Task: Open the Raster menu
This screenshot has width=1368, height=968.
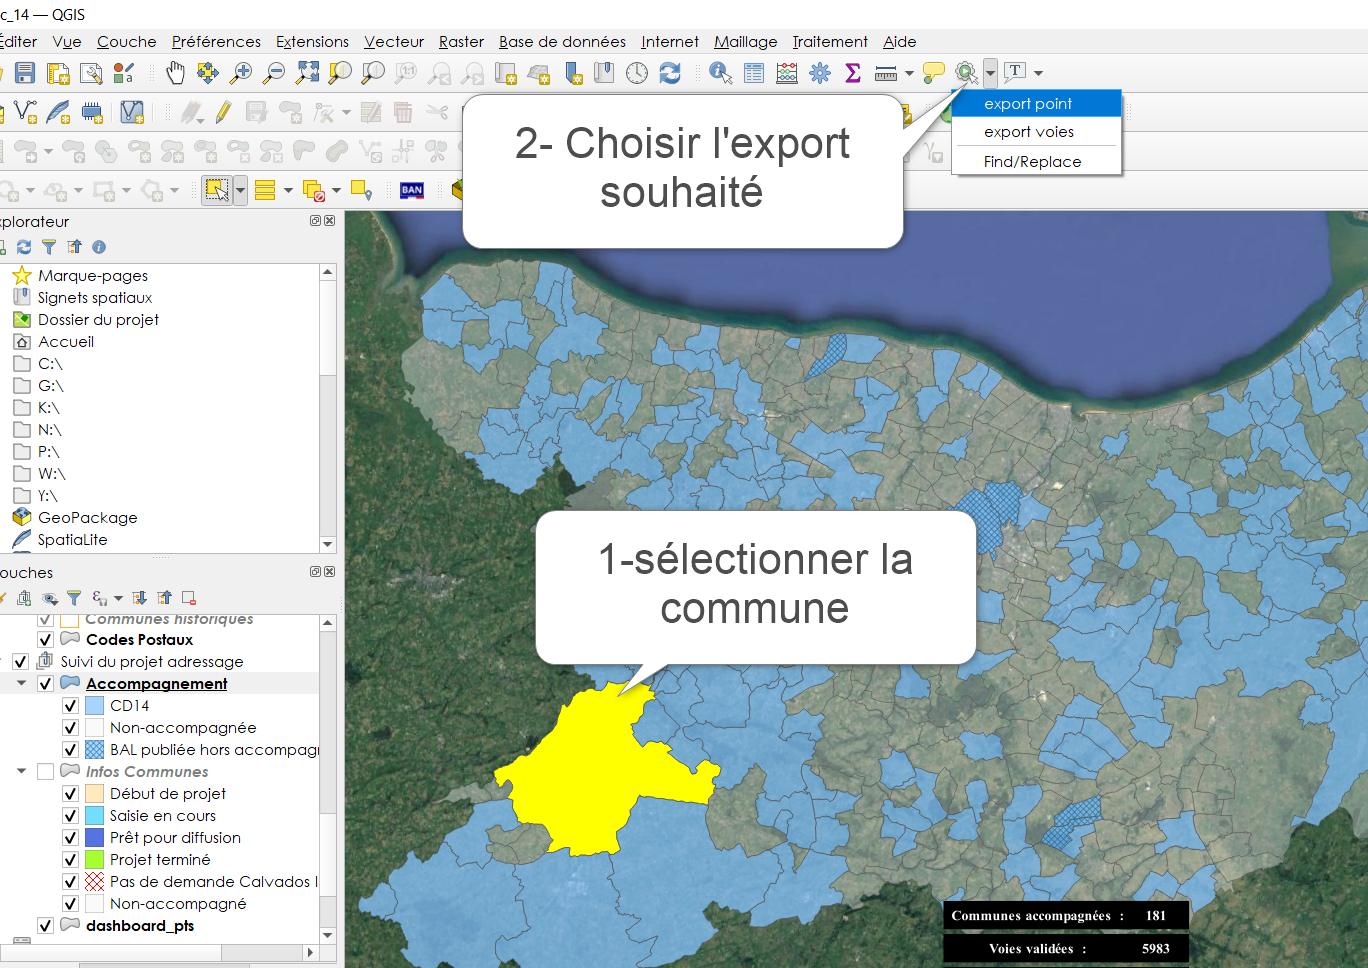Action: [461, 42]
